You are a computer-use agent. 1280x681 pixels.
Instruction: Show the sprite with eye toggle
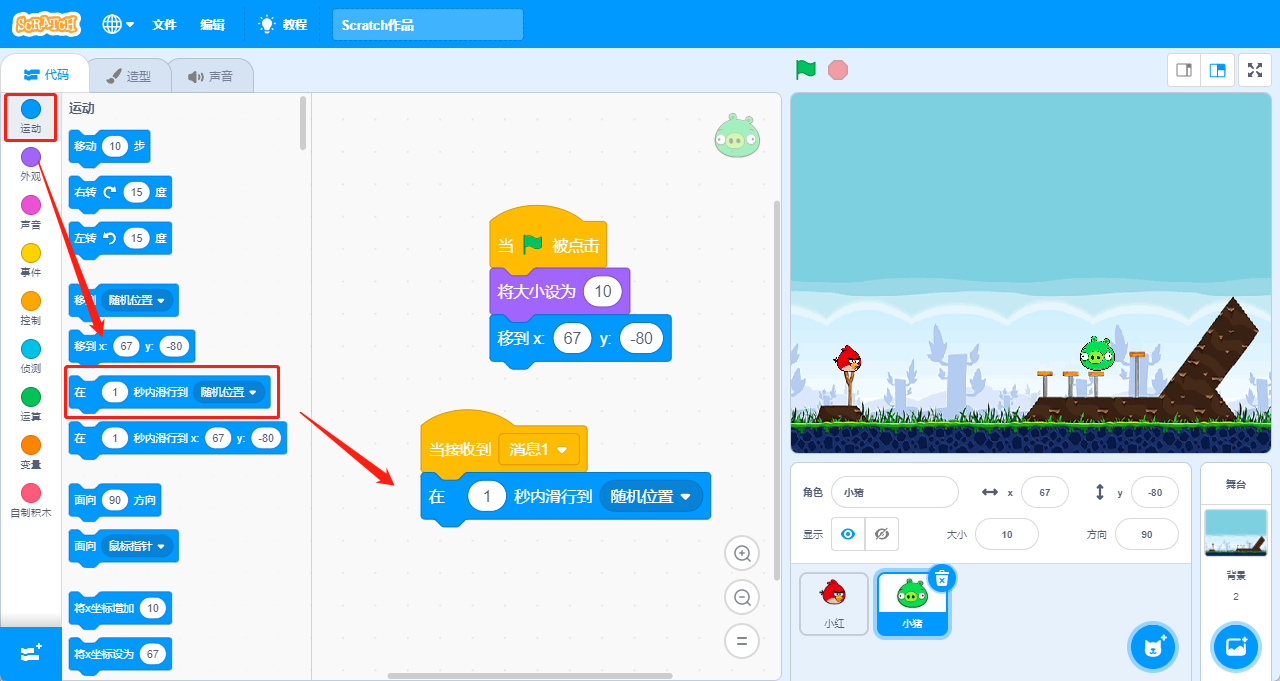[x=848, y=534]
